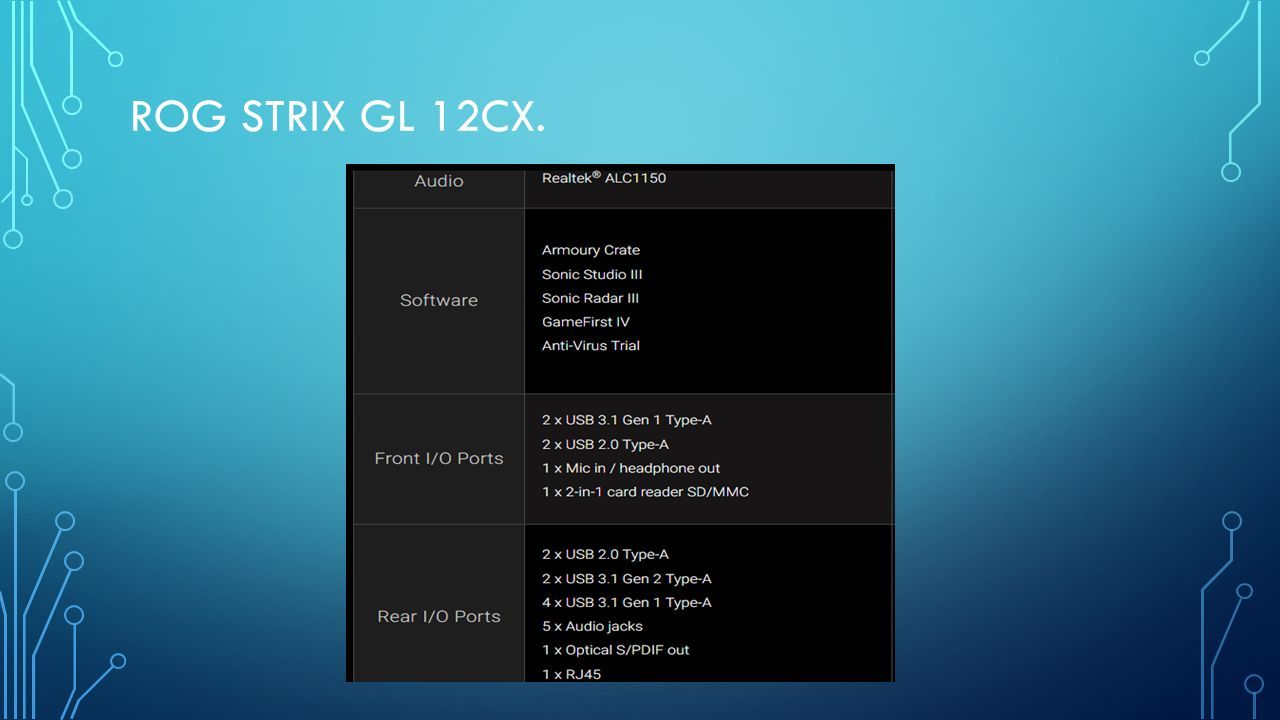The width and height of the screenshot is (1280, 720).
Task: Click 4 x USB 3.1 Gen 1 Type-A line
Action: pos(627,602)
